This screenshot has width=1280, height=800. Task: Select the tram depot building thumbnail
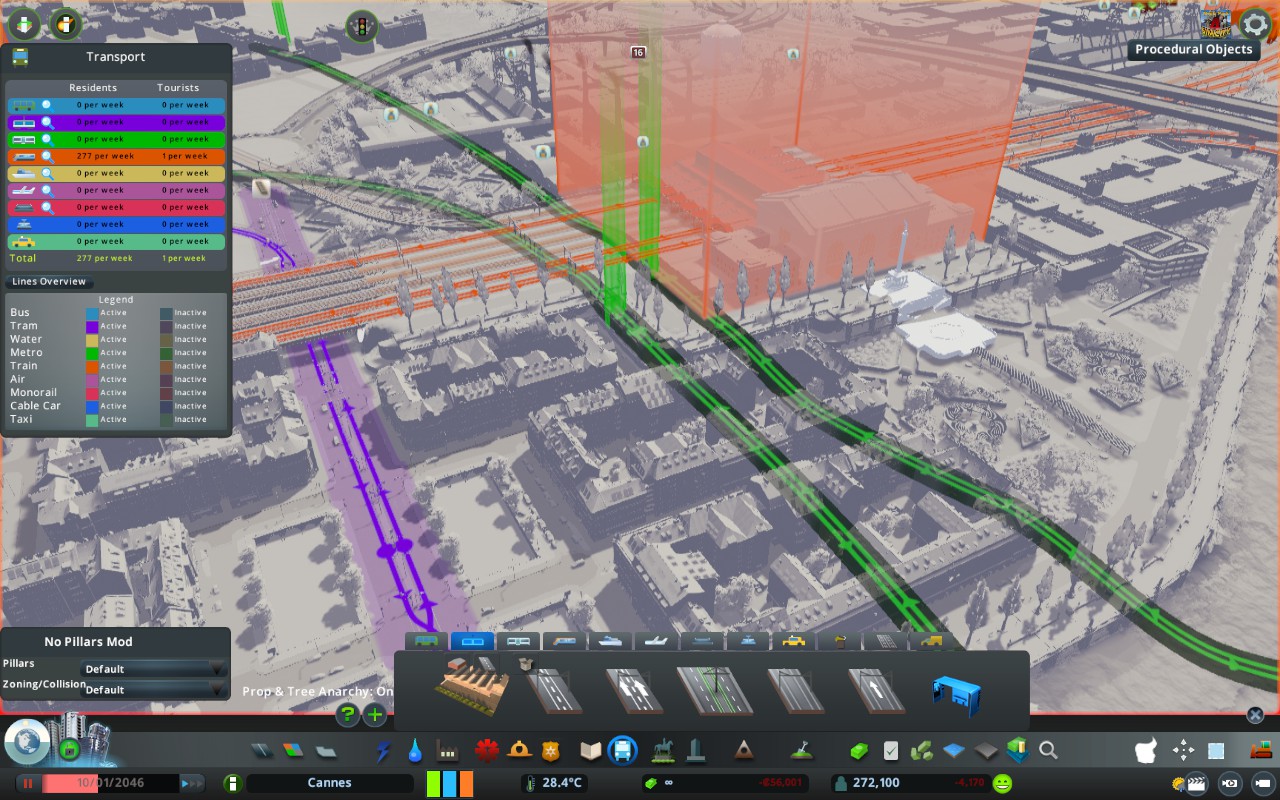473,688
